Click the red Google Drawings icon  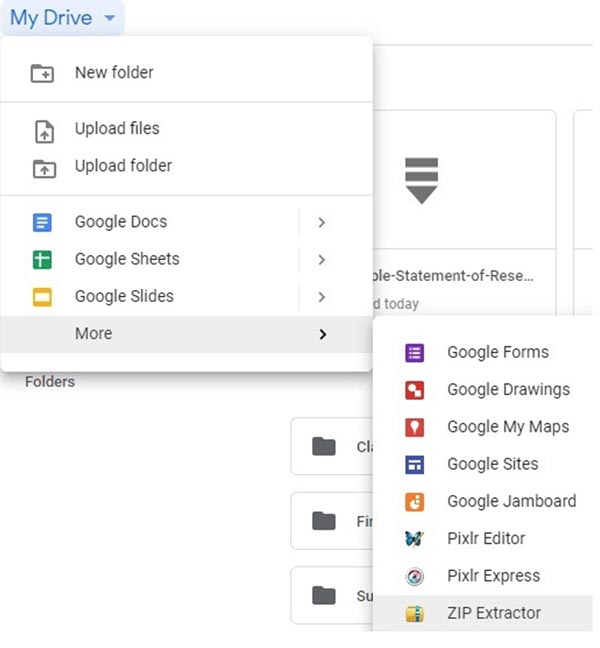414,390
